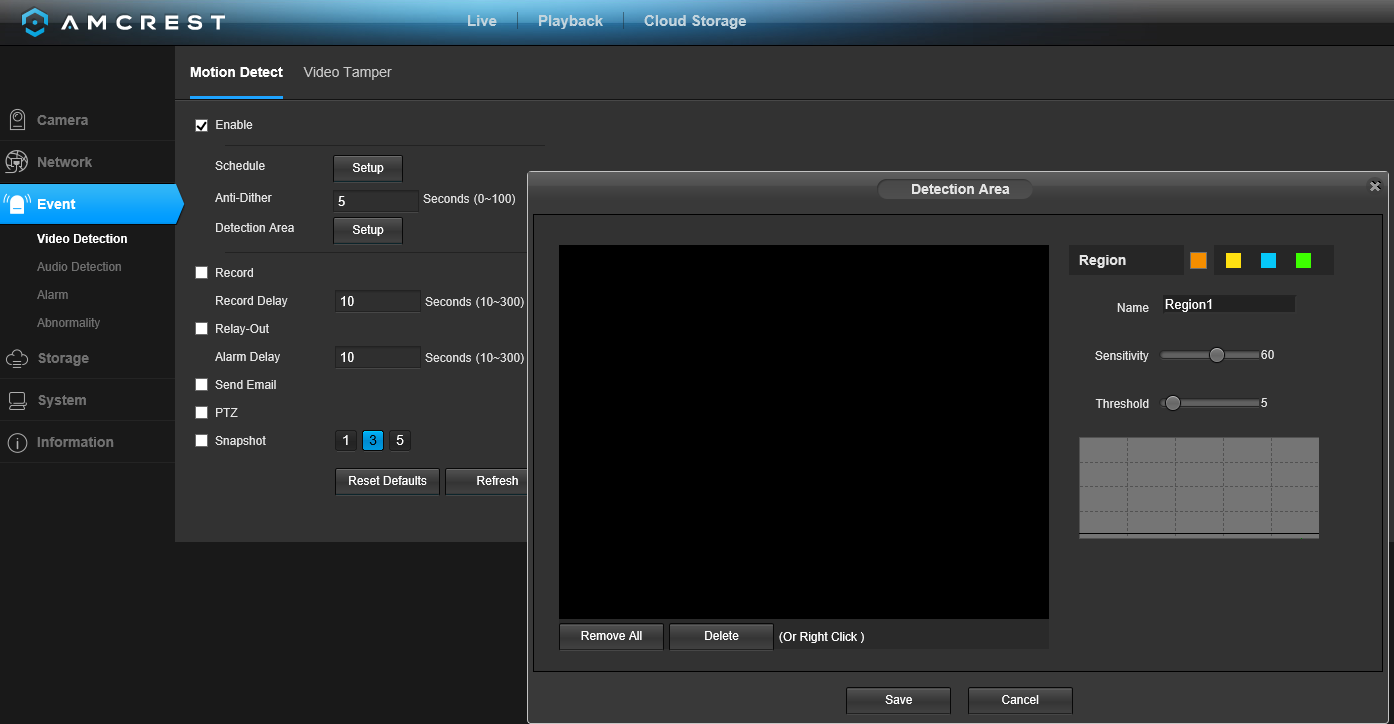Screen dimensions: 1394x724
Task: Select the yellow region swatch
Action: [x=1233, y=261]
